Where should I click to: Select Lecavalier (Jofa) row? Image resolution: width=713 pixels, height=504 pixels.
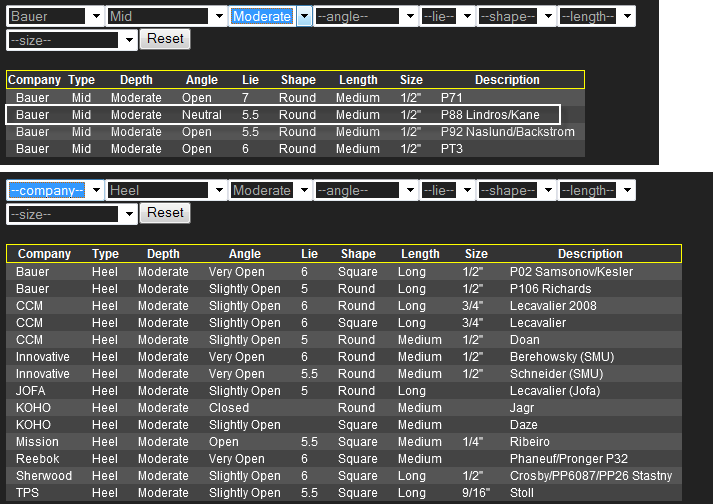pyautogui.click(x=344, y=391)
